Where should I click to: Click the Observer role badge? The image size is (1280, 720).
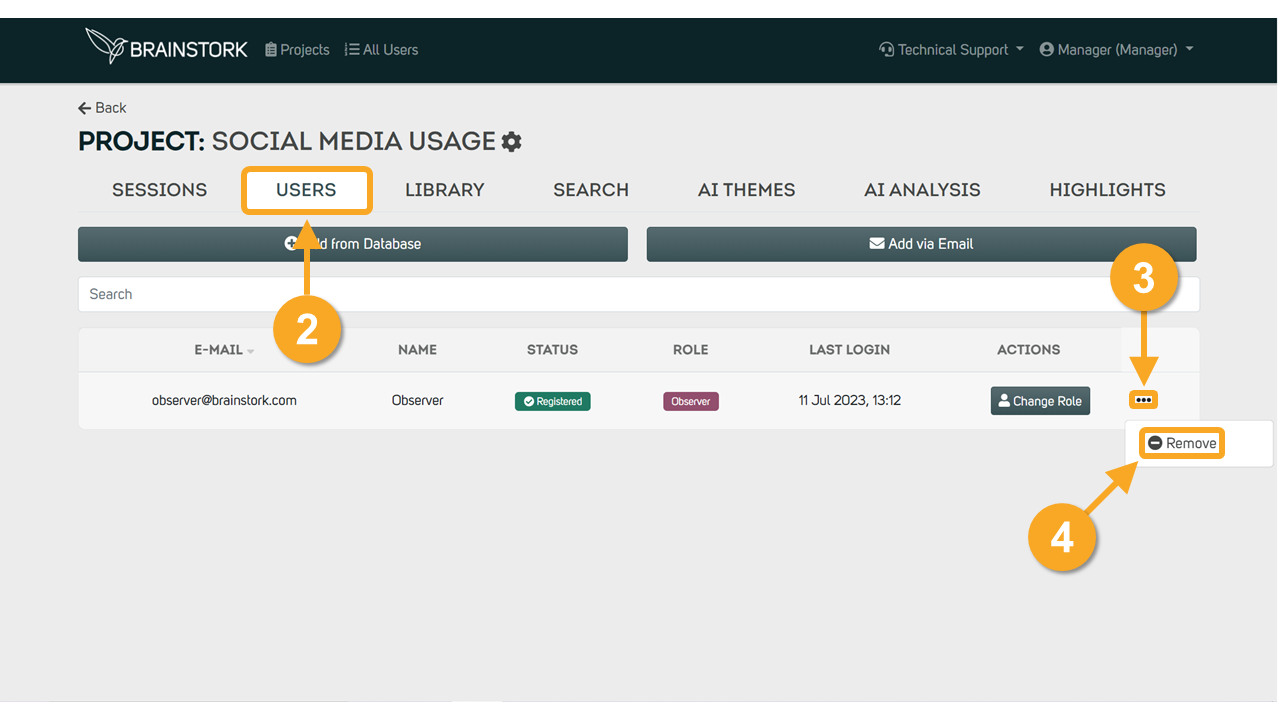point(691,401)
